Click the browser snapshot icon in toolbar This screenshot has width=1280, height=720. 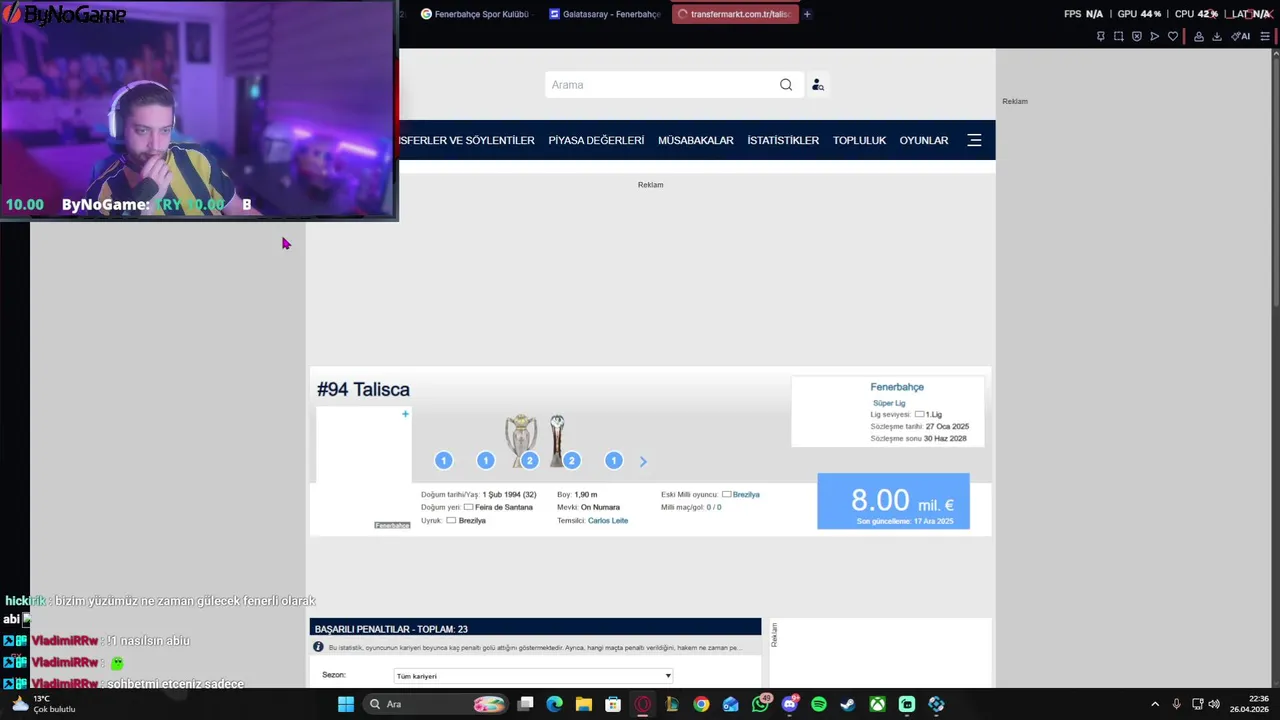(x=1118, y=36)
